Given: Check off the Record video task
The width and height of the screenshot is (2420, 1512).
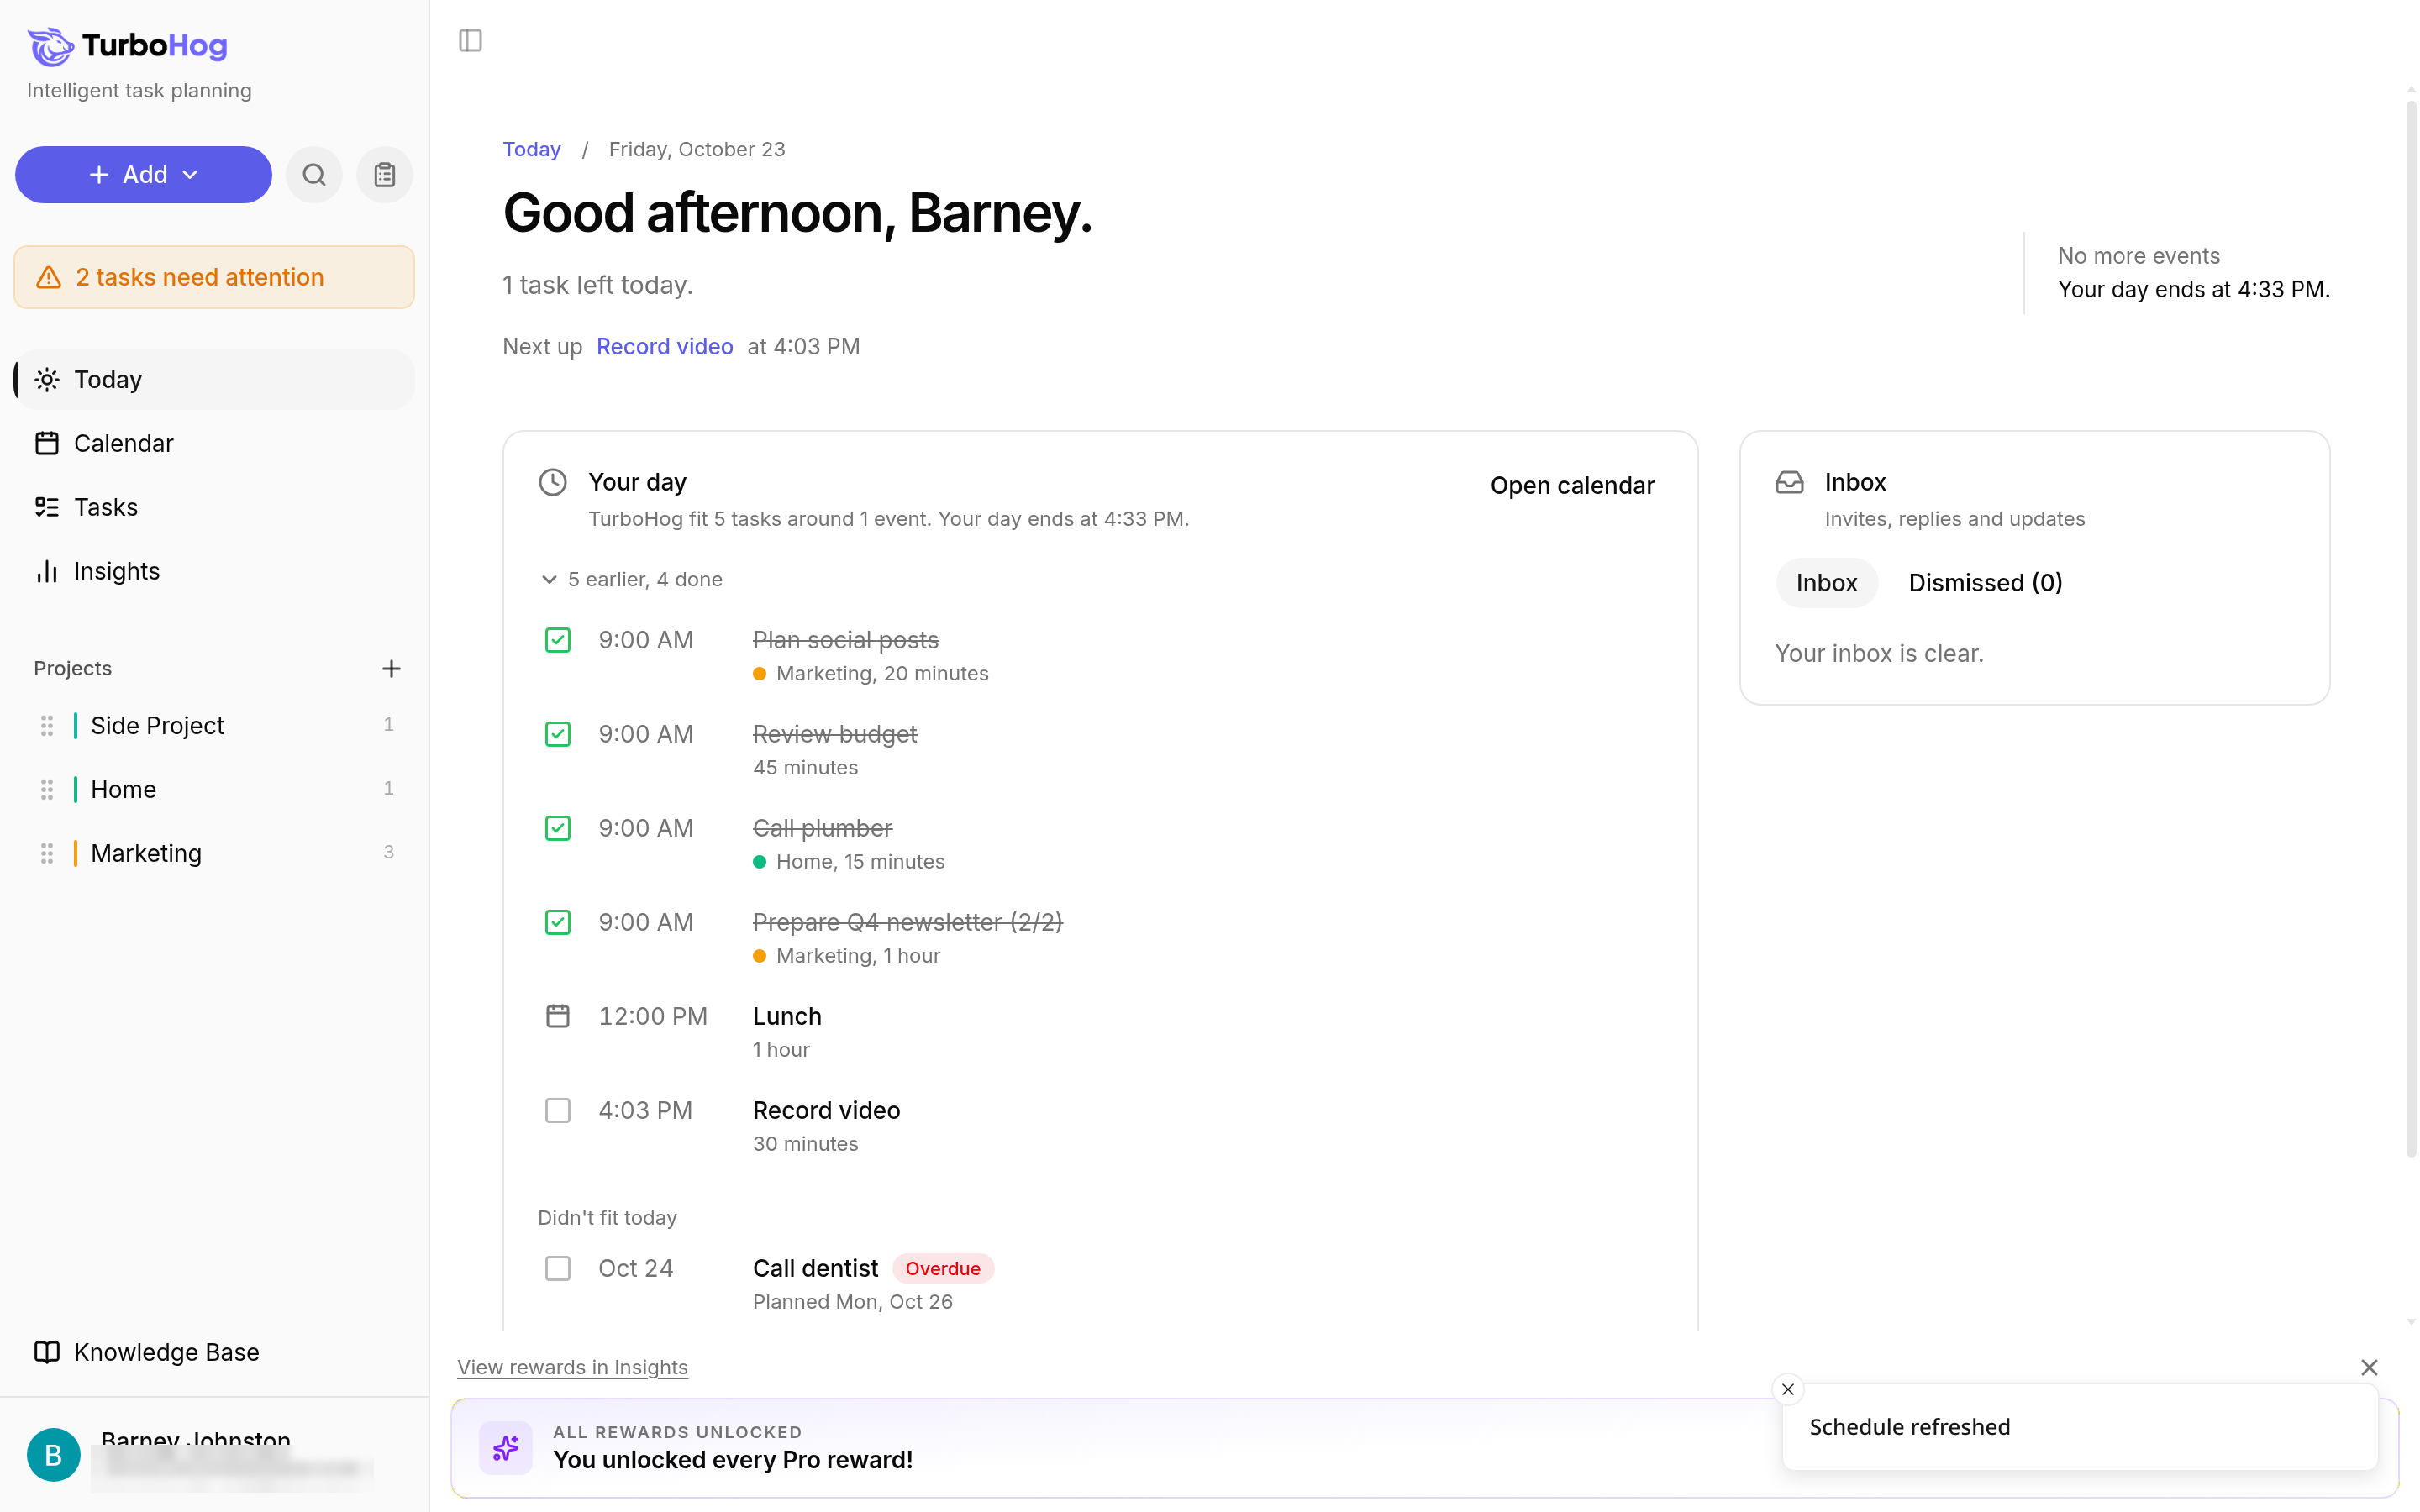Looking at the screenshot, I should [558, 1110].
